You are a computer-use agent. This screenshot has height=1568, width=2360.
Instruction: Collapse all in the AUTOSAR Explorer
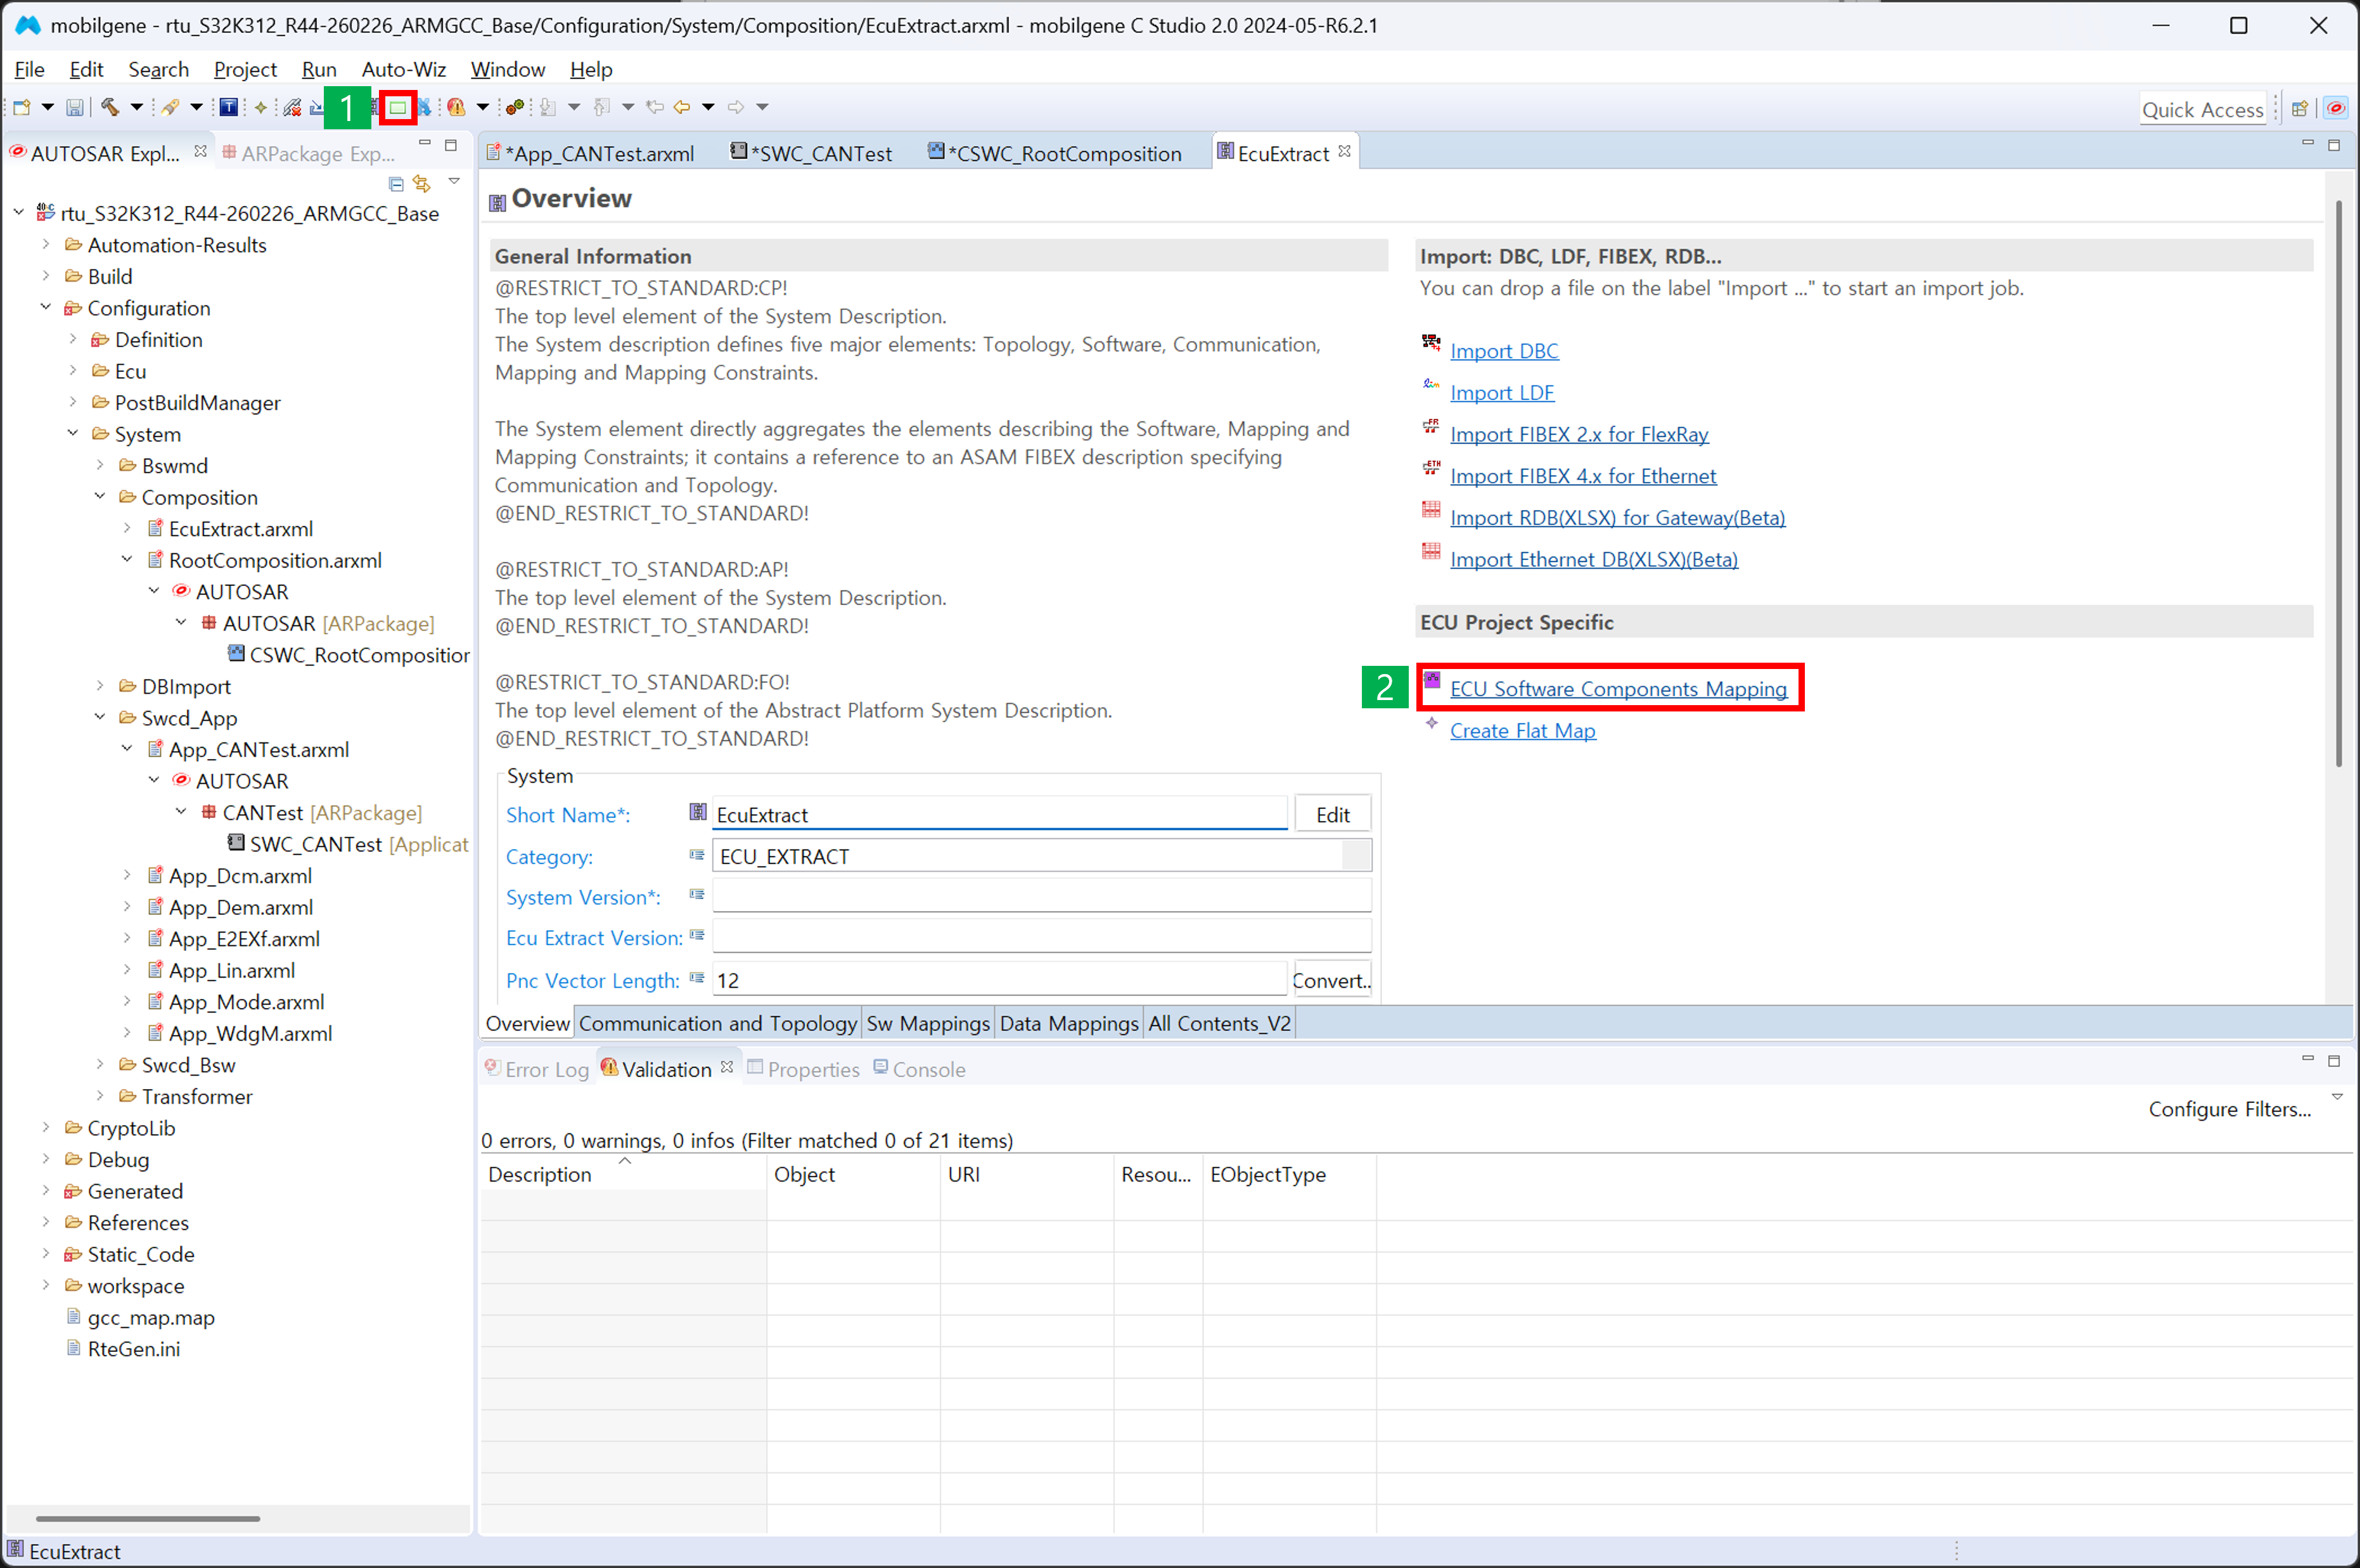tap(396, 183)
